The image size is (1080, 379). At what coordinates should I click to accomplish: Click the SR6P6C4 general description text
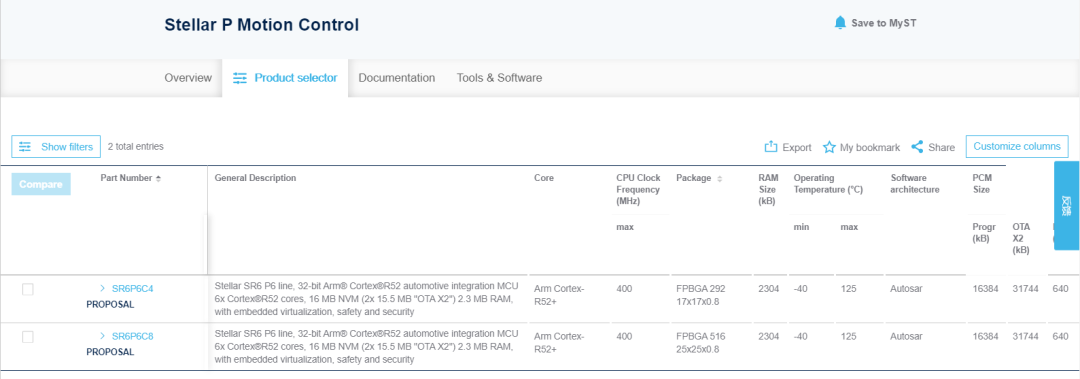pyautogui.click(x=366, y=298)
